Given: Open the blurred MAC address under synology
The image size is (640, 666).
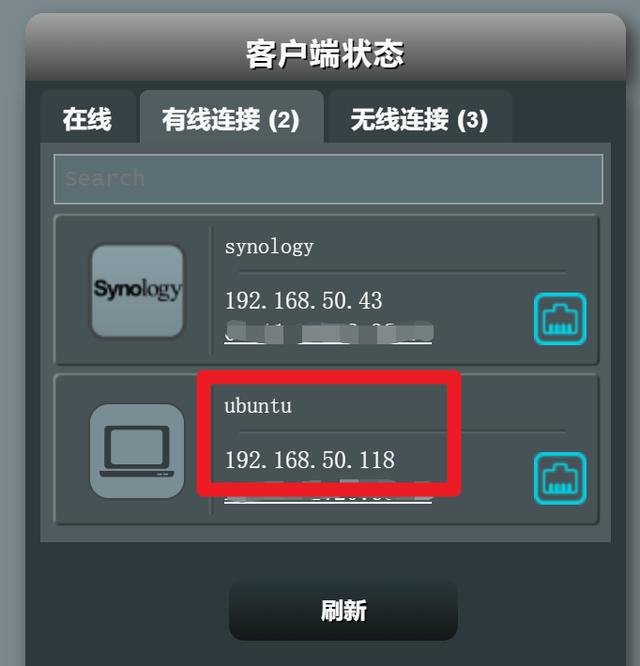Looking at the screenshot, I should 328,333.
